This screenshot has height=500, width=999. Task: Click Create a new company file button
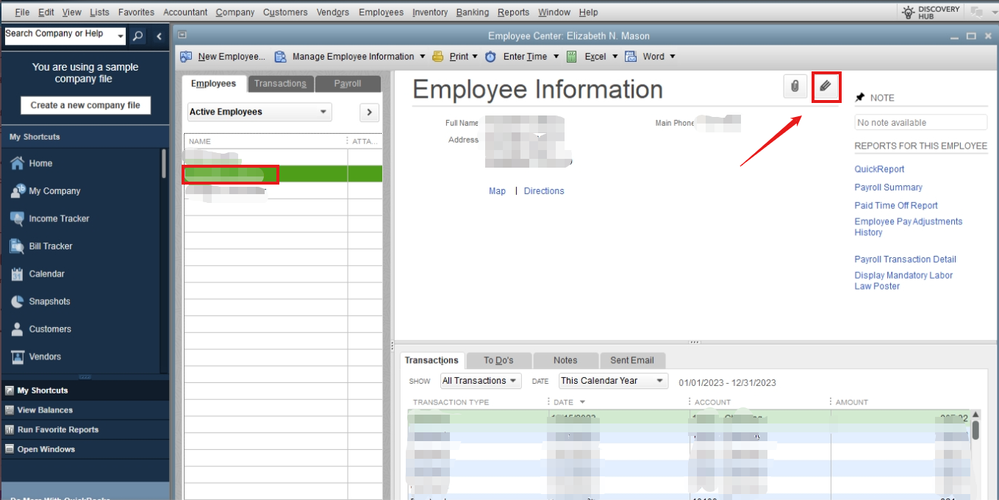coord(85,105)
